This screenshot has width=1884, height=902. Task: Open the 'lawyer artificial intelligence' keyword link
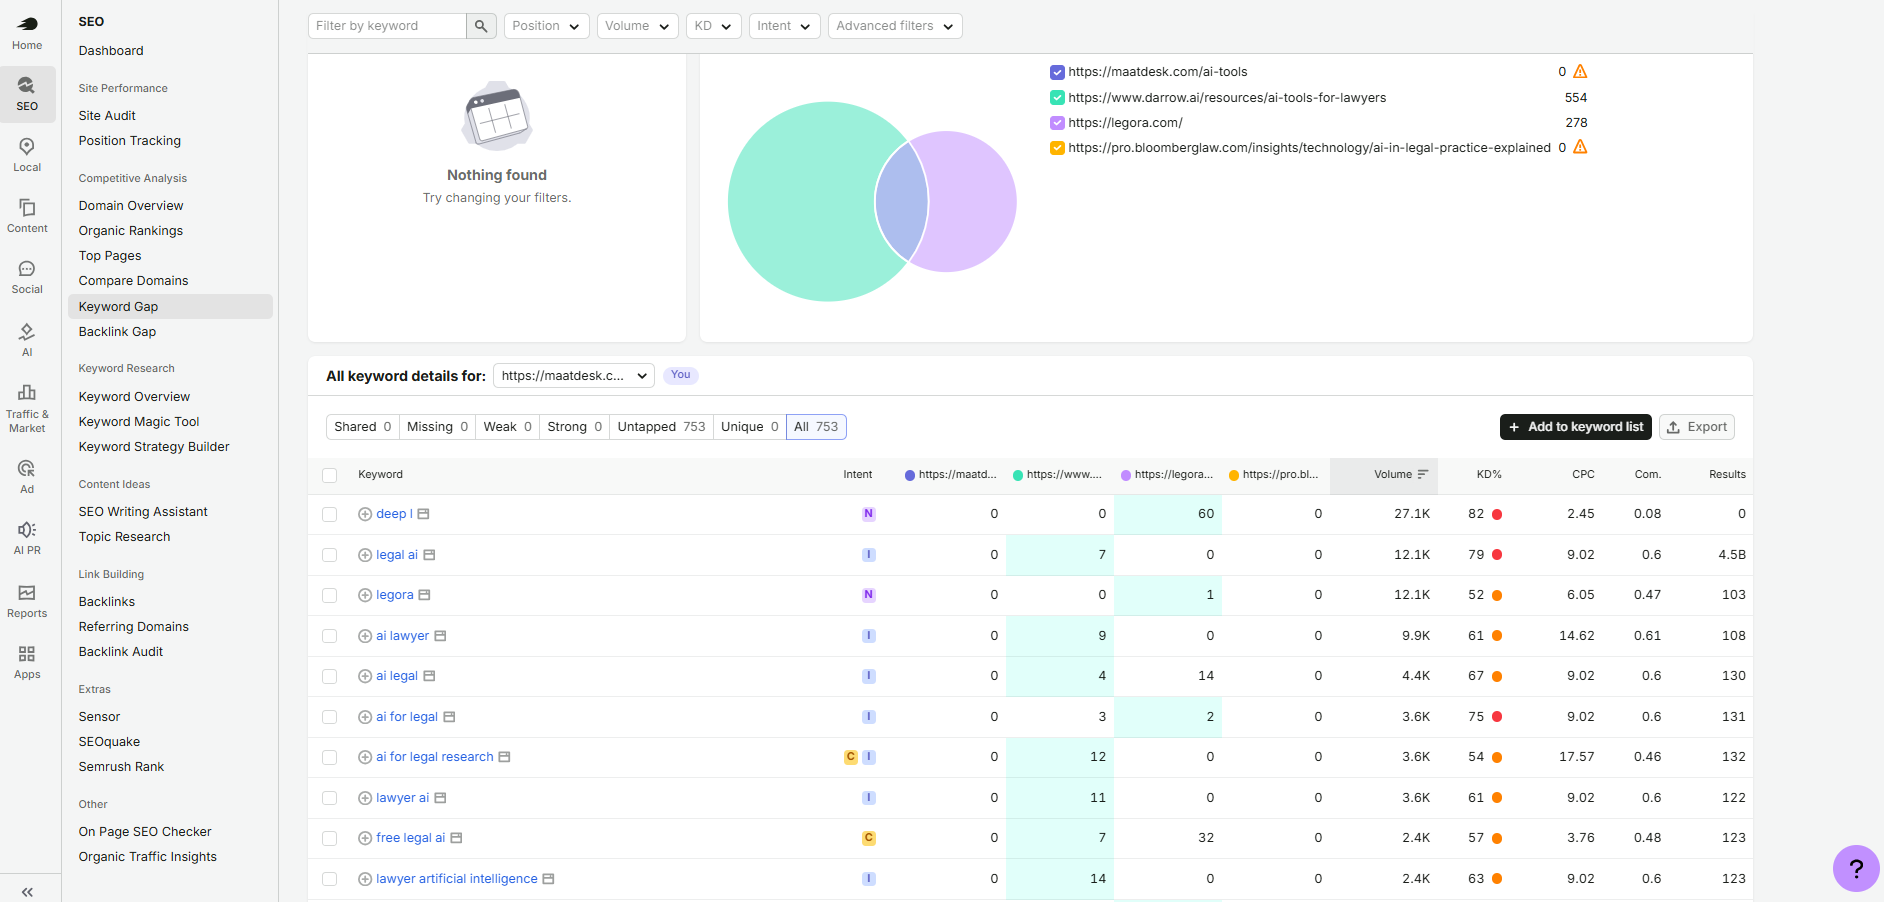pos(457,879)
